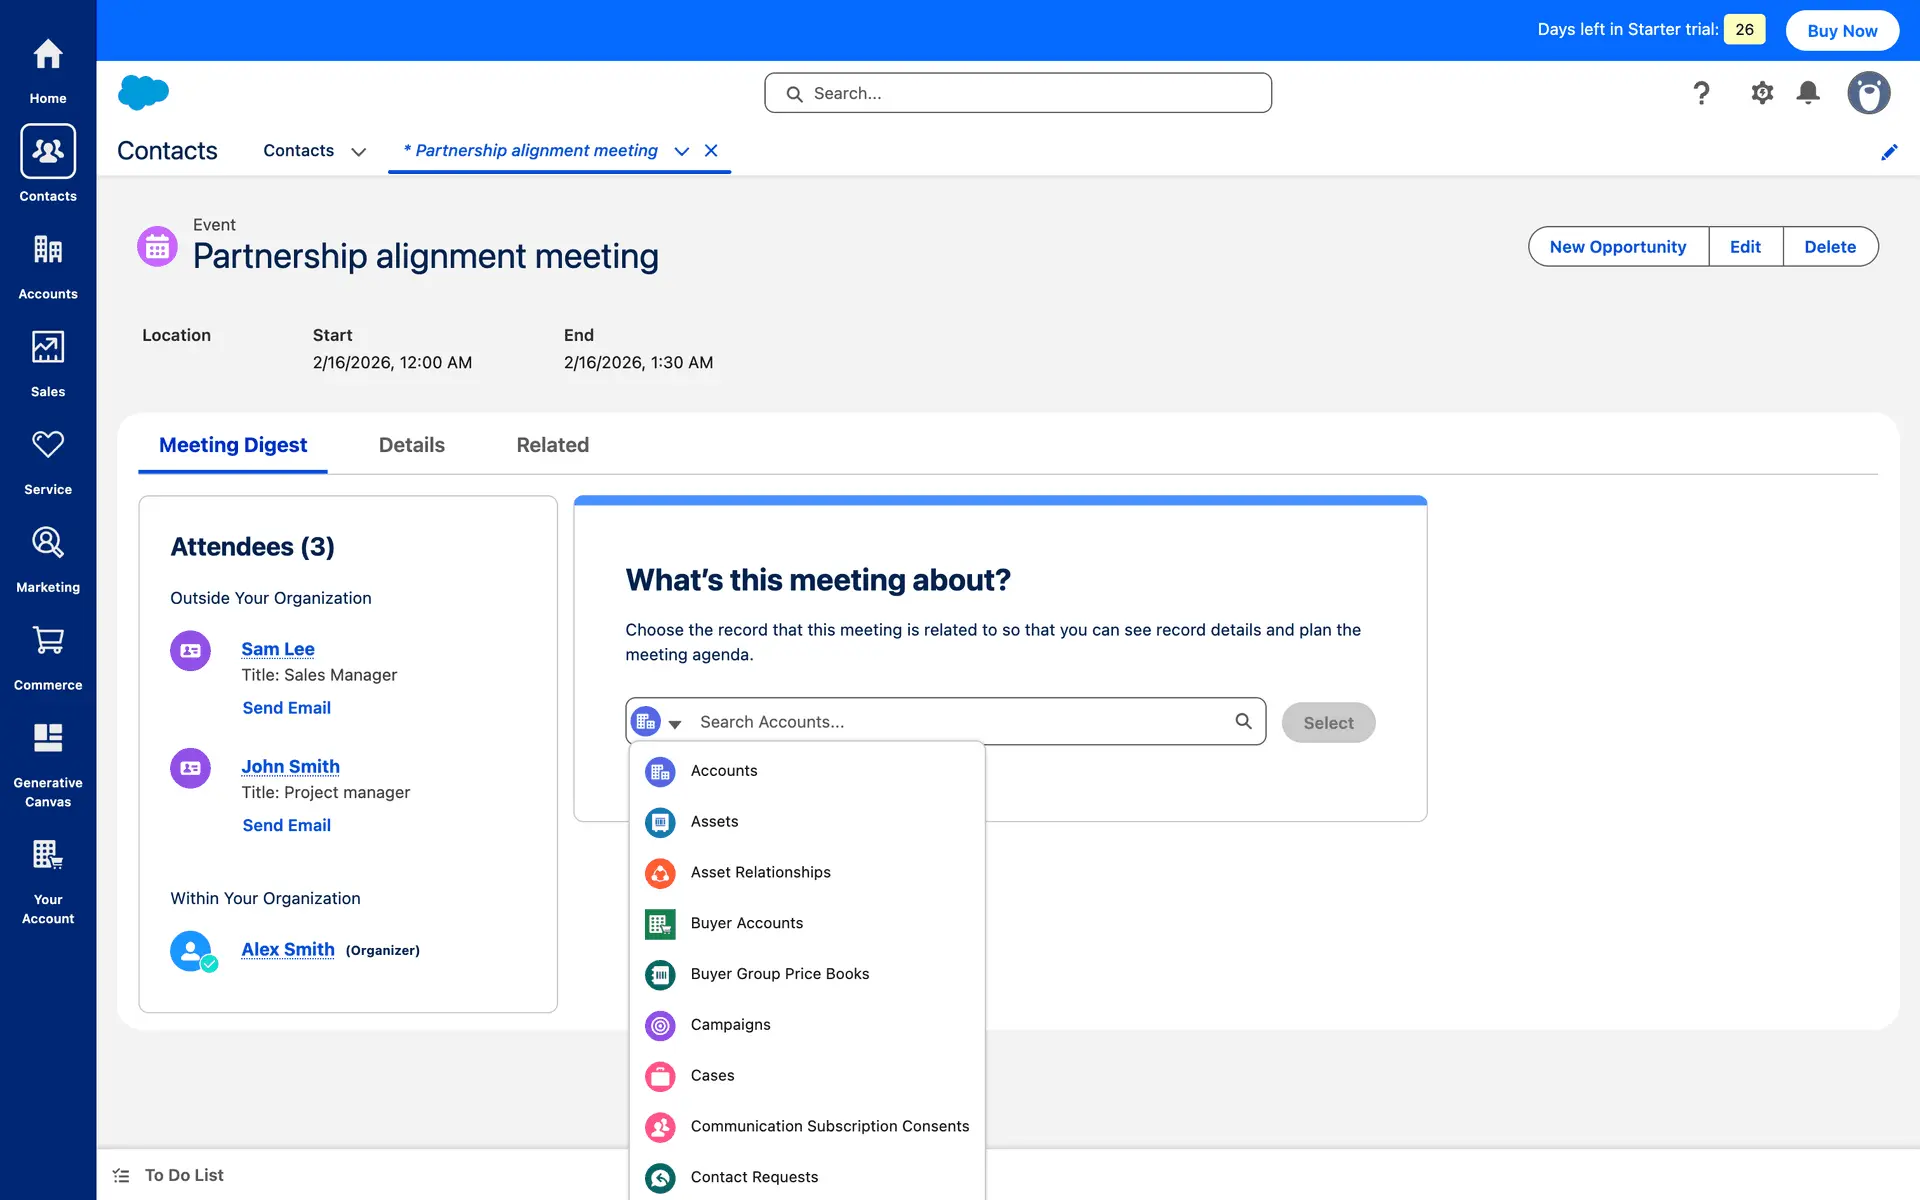The height and width of the screenshot is (1200, 1920).
Task: Click the notifications bell icon
Action: click(1807, 93)
